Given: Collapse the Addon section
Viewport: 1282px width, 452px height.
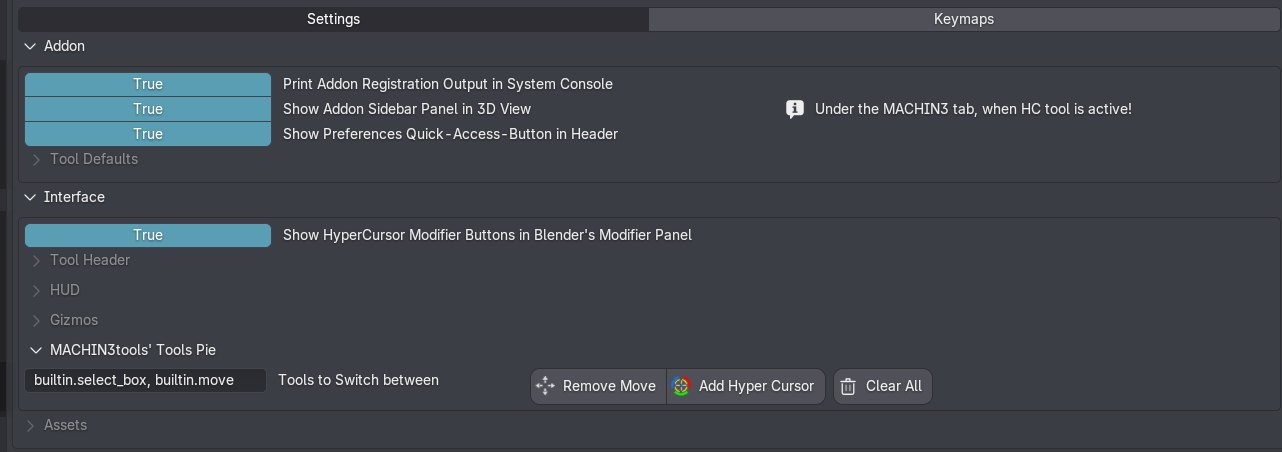Looking at the screenshot, I should tap(30, 46).
